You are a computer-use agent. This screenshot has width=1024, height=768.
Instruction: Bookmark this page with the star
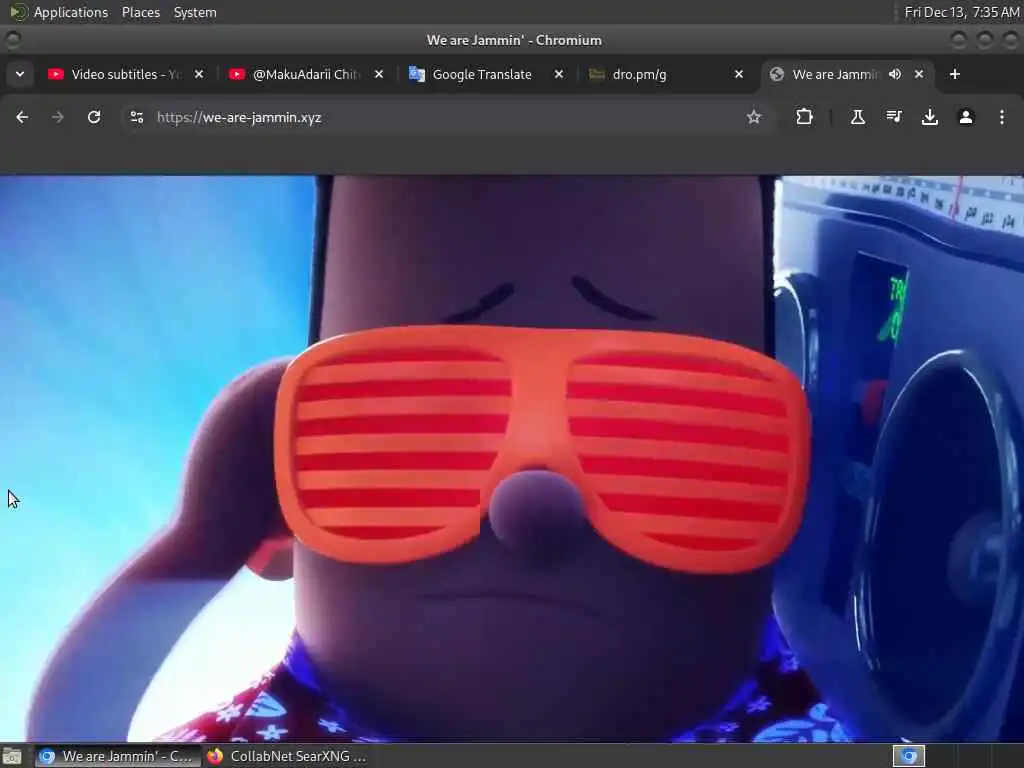pos(754,118)
